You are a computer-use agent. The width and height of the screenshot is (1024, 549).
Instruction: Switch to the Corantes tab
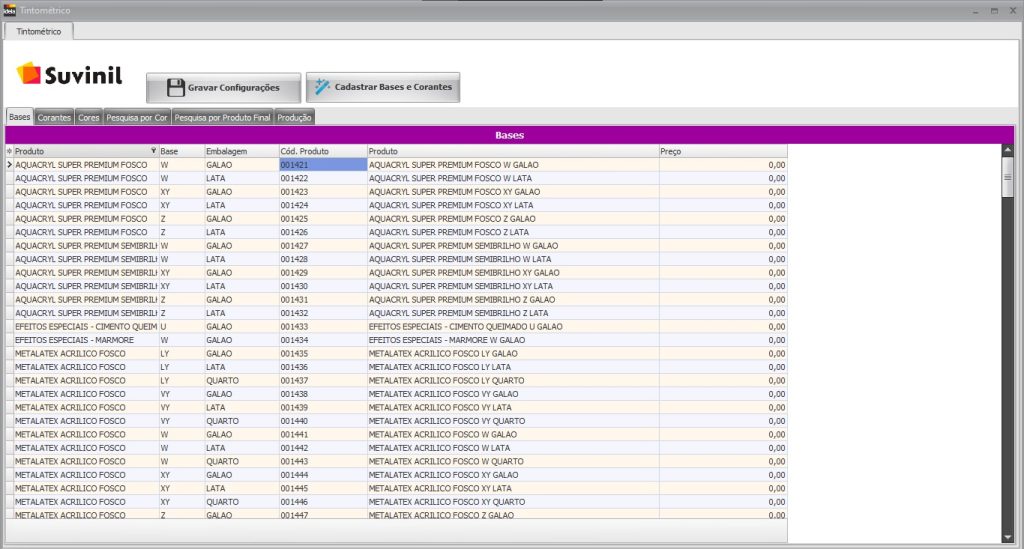[54, 118]
